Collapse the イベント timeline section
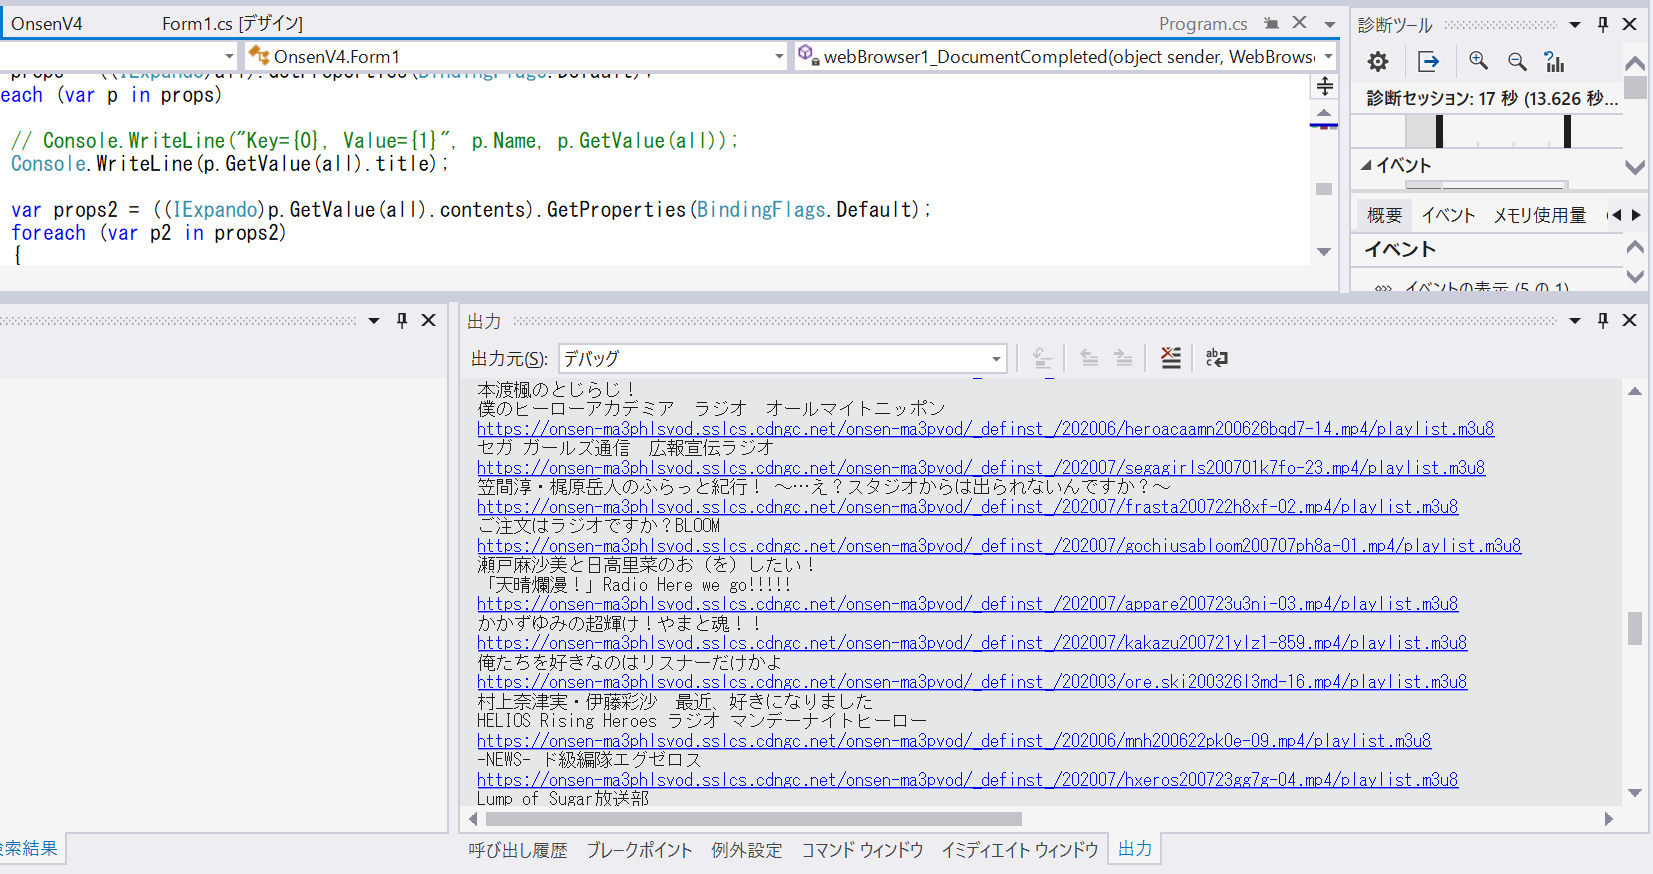This screenshot has height=874, width=1653. tap(1366, 165)
